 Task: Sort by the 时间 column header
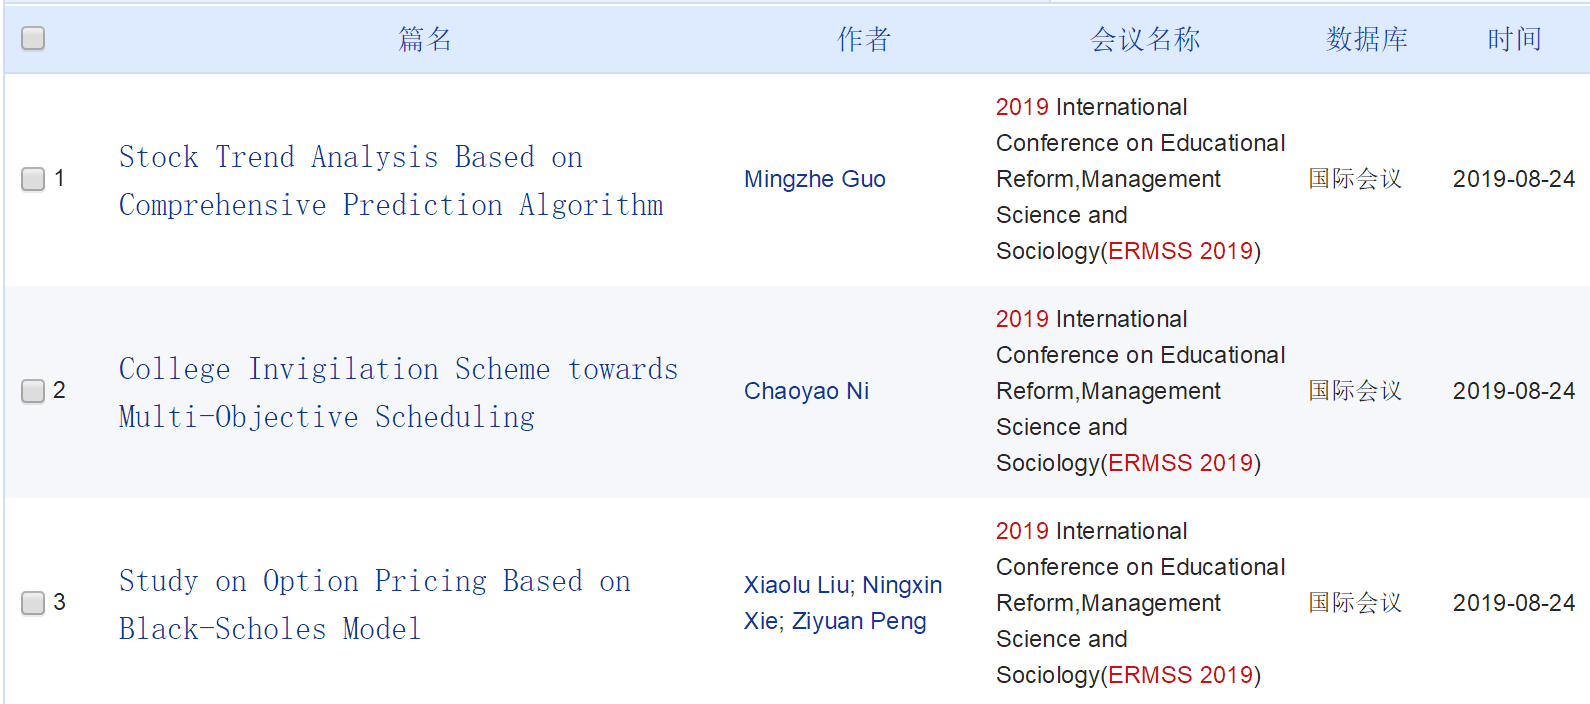(x=1514, y=39)
